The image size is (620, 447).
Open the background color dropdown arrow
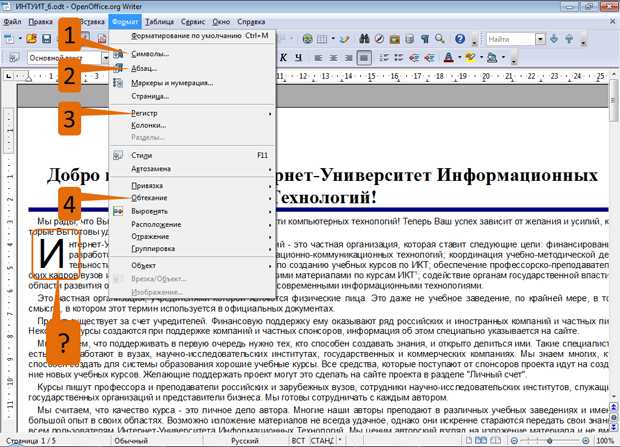point(503,58)
